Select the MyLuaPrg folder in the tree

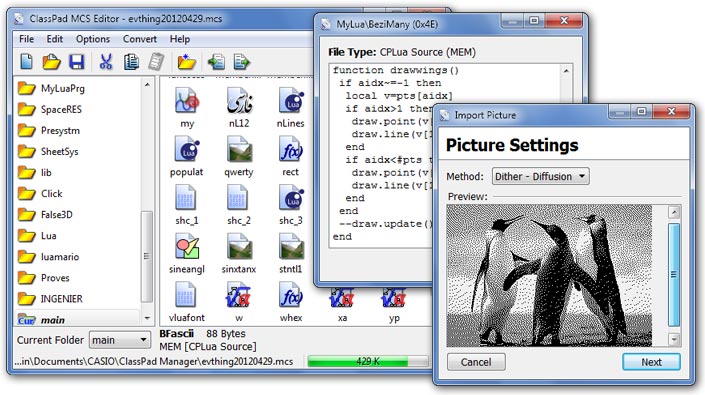51,88
